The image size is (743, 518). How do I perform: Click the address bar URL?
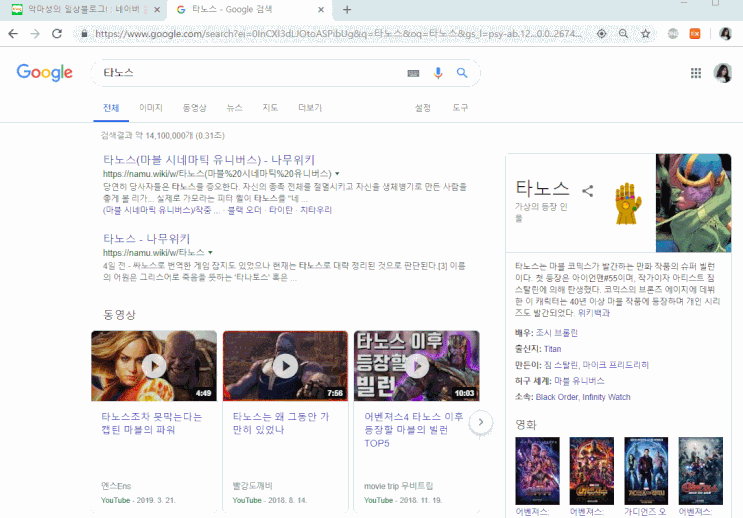(x=338, y=34)
